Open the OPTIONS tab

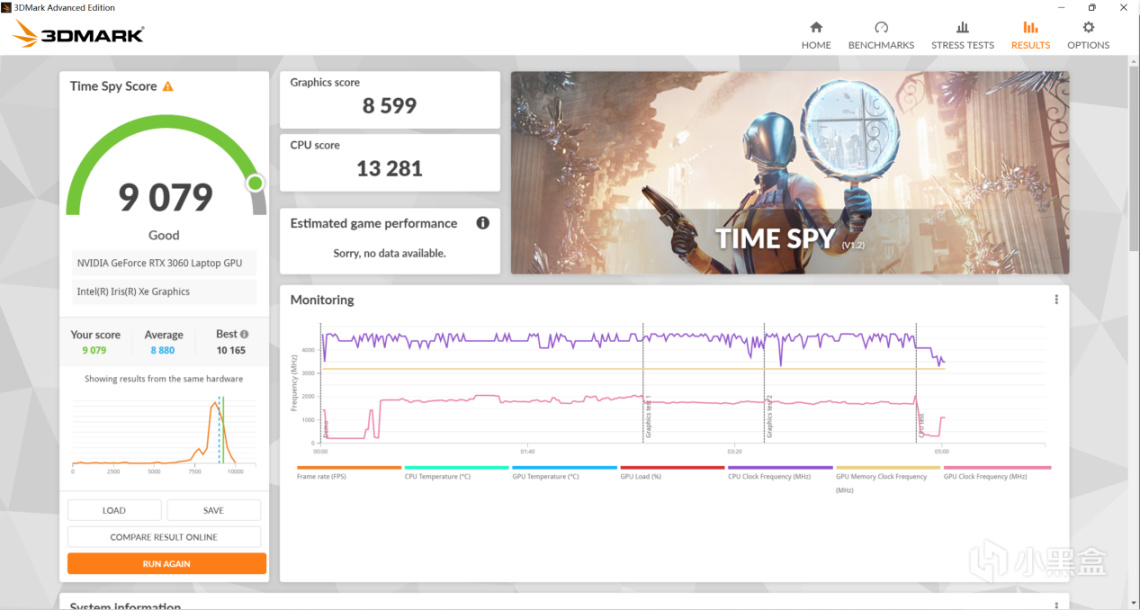(1088, 35)
